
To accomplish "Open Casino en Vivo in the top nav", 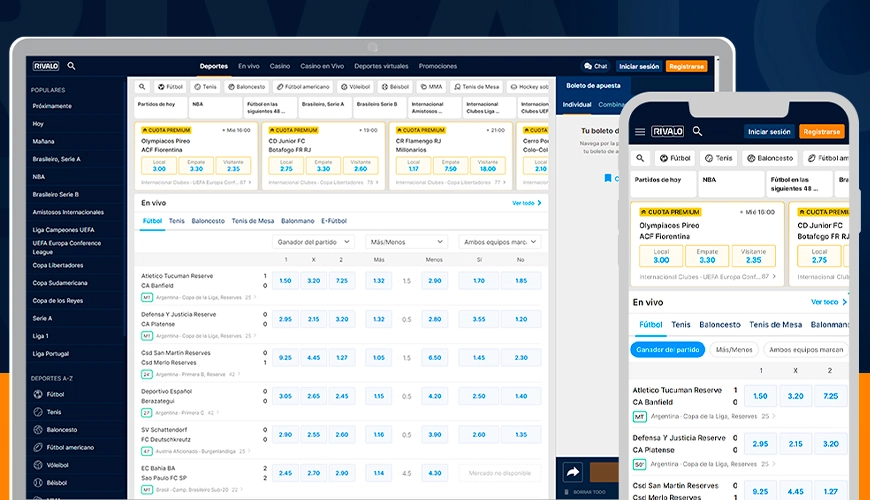I will (322, 66).
